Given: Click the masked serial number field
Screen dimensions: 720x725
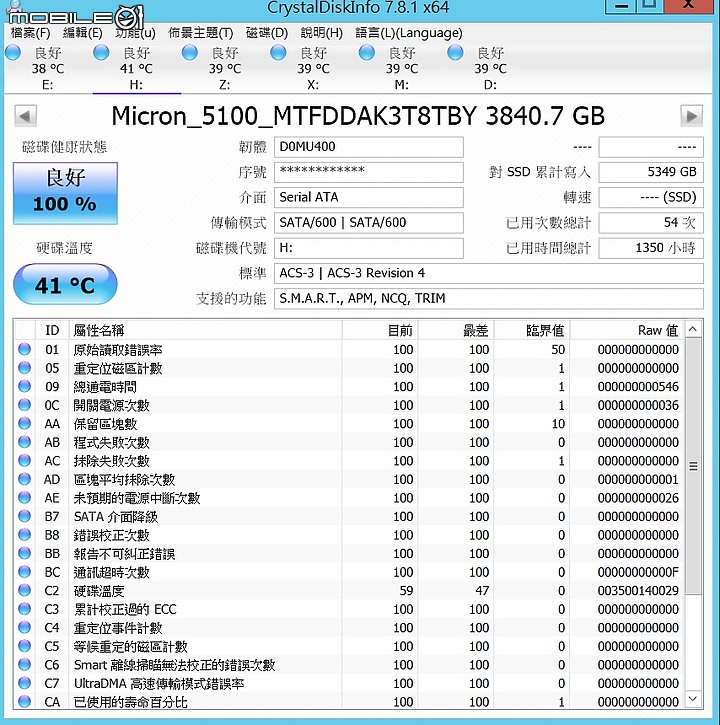Looking at the screenshot, I should point(369,172).
